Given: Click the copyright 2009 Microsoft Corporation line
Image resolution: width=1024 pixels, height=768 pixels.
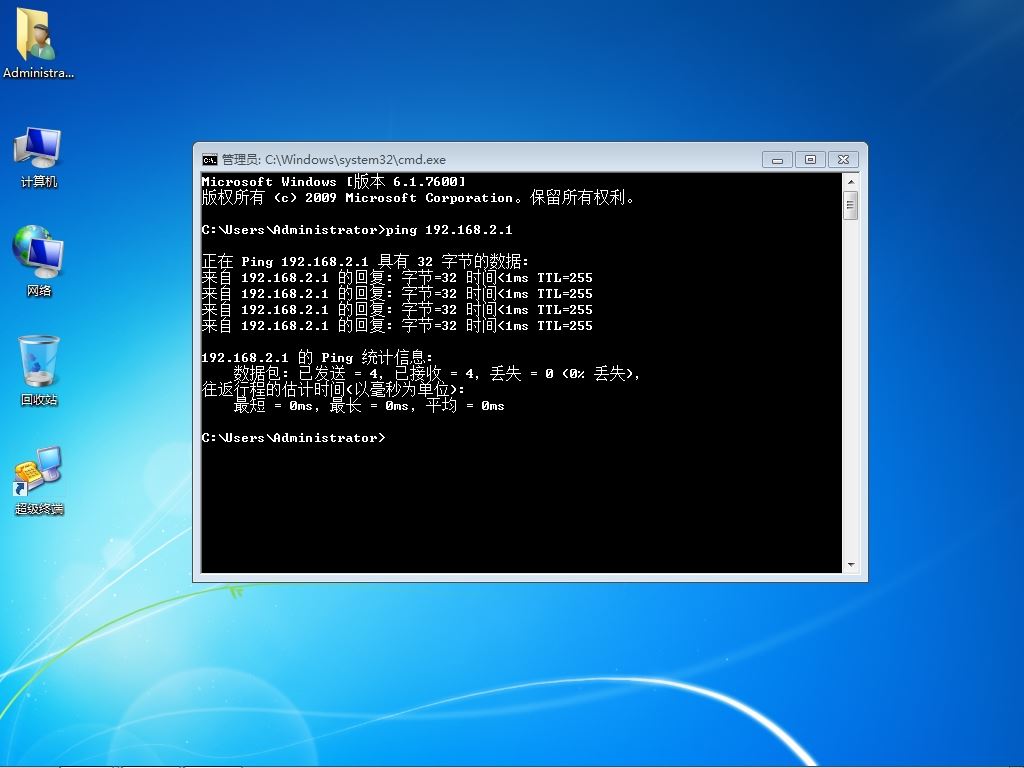Looking at the screenshot, I should 418,197.
